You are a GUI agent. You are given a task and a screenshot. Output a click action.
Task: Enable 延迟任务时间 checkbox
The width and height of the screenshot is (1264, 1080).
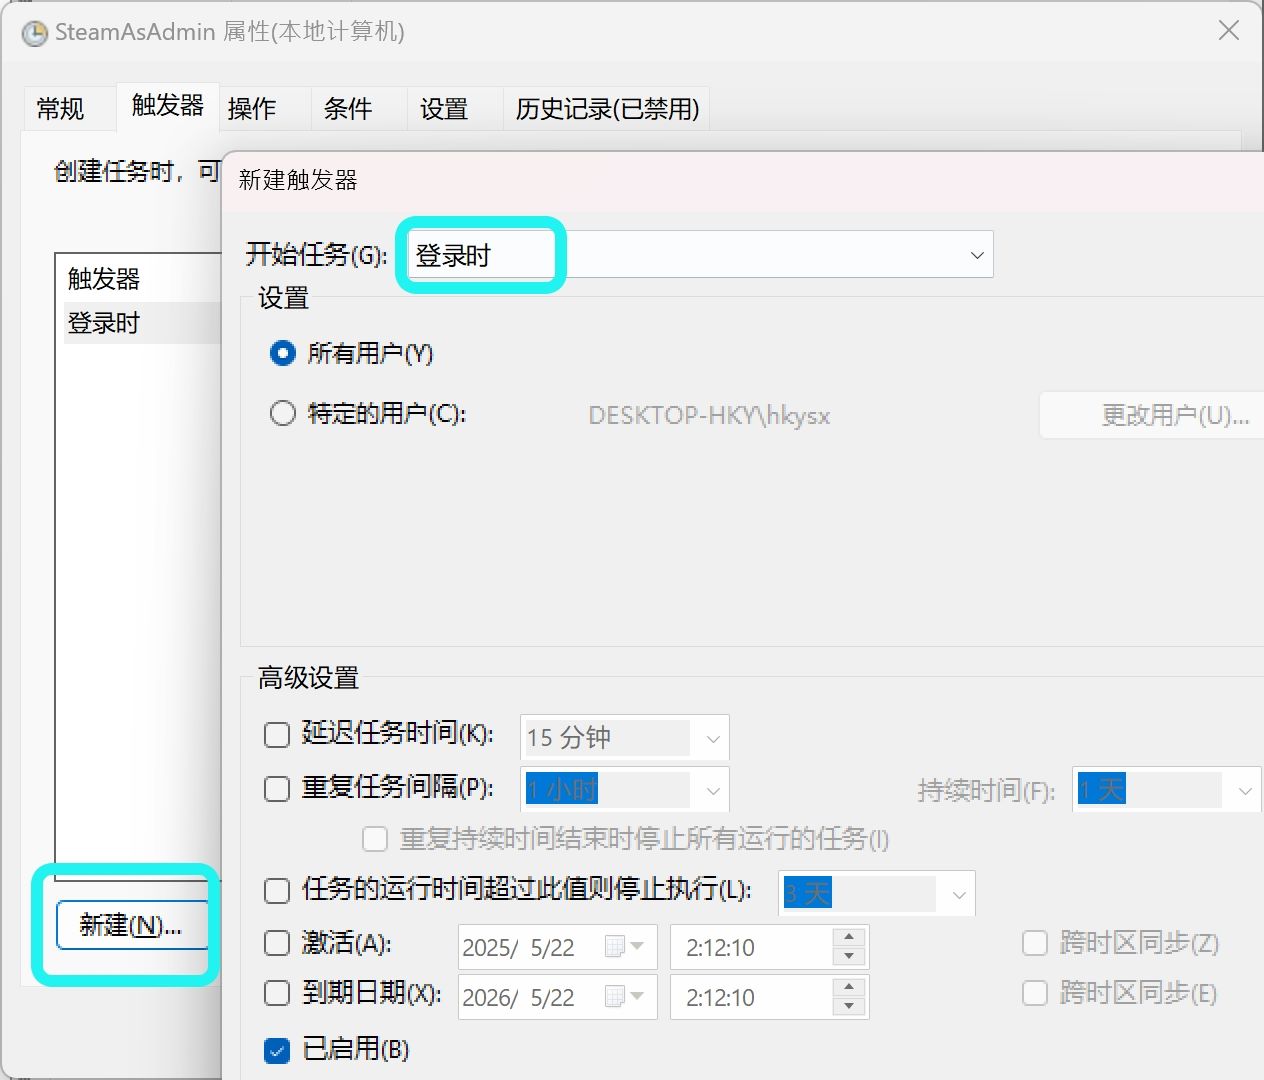point(277,735)
